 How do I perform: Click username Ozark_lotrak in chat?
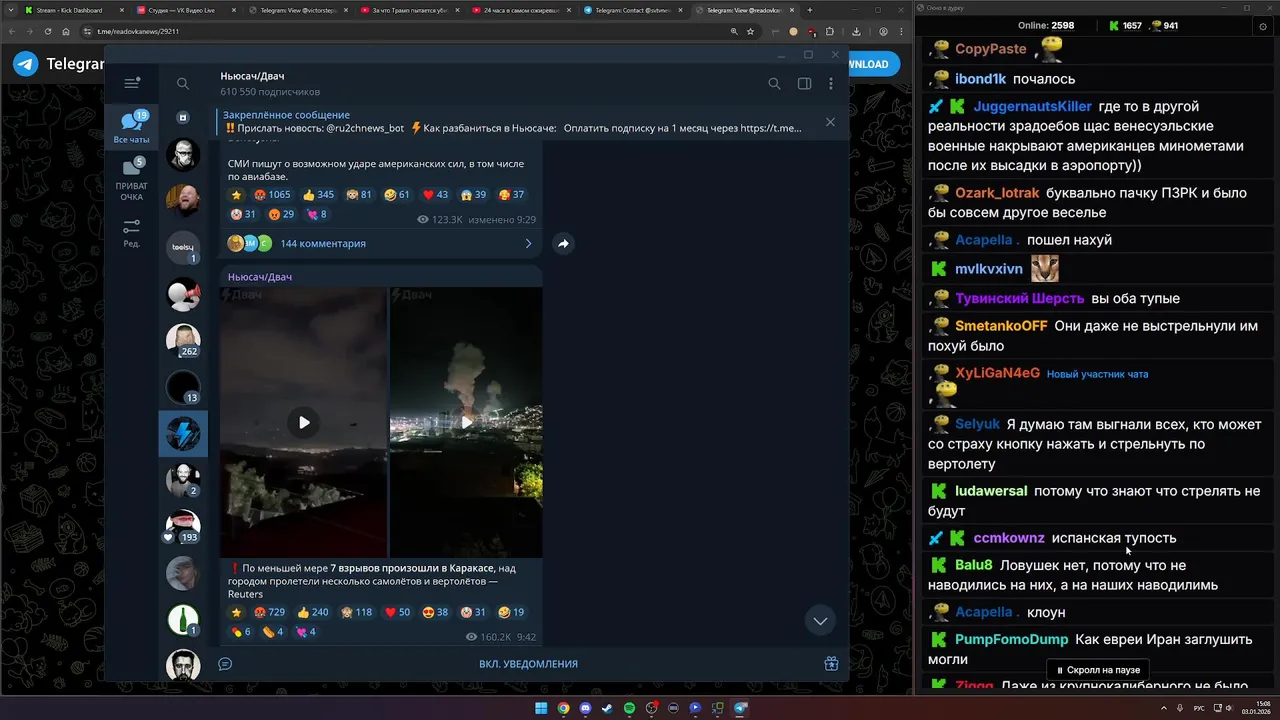click(997, 193)
